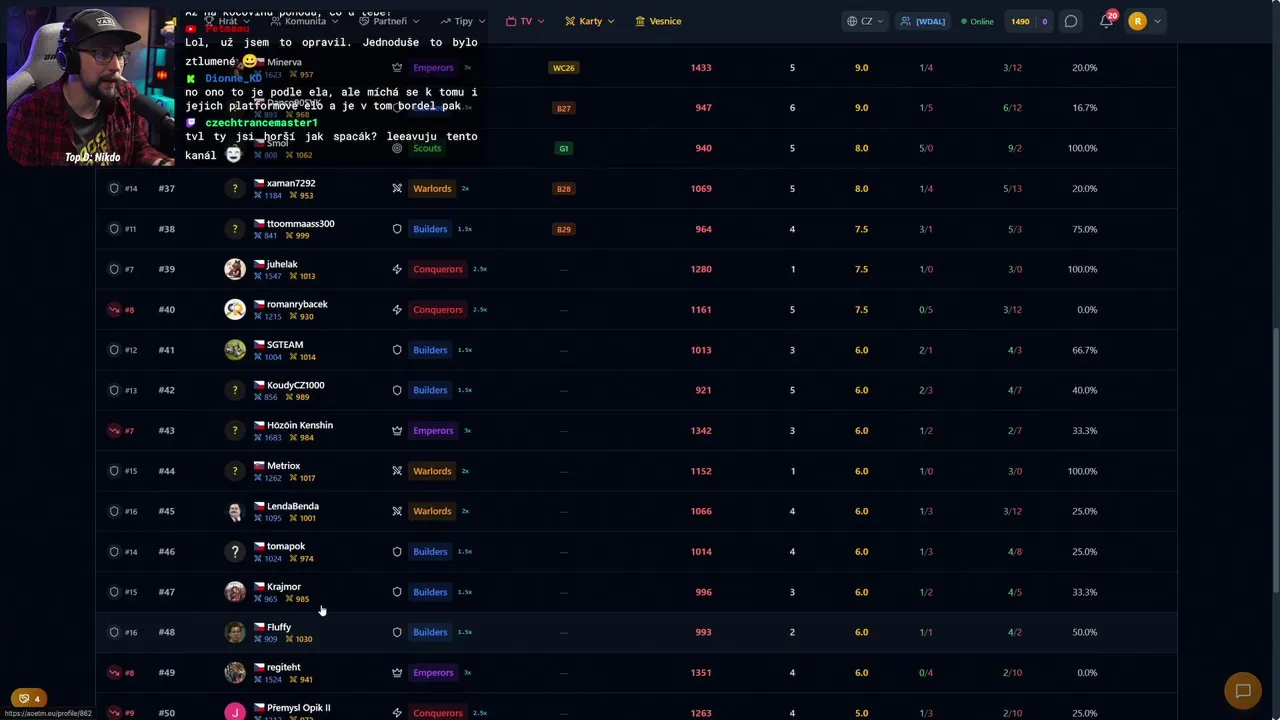Click the crown icon beside Hōzōin Kenshin's Emperors
The height and width of the screenshot is (720, 1280).
point(397,430)
